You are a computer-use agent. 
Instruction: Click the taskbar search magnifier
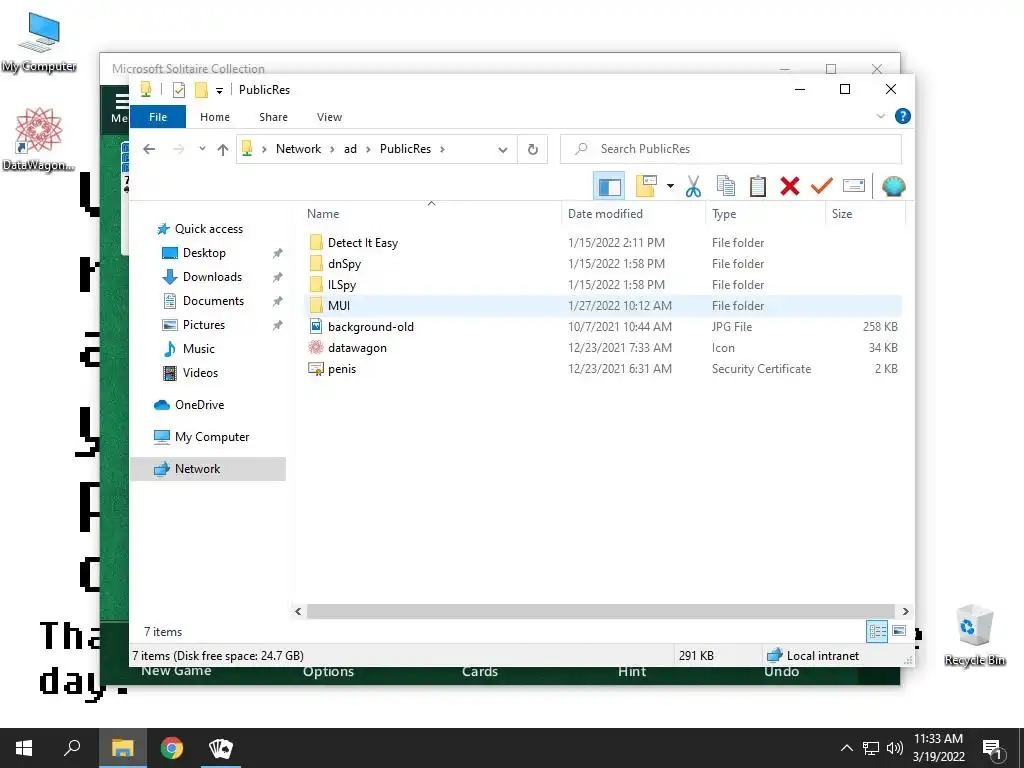point(72,748)
